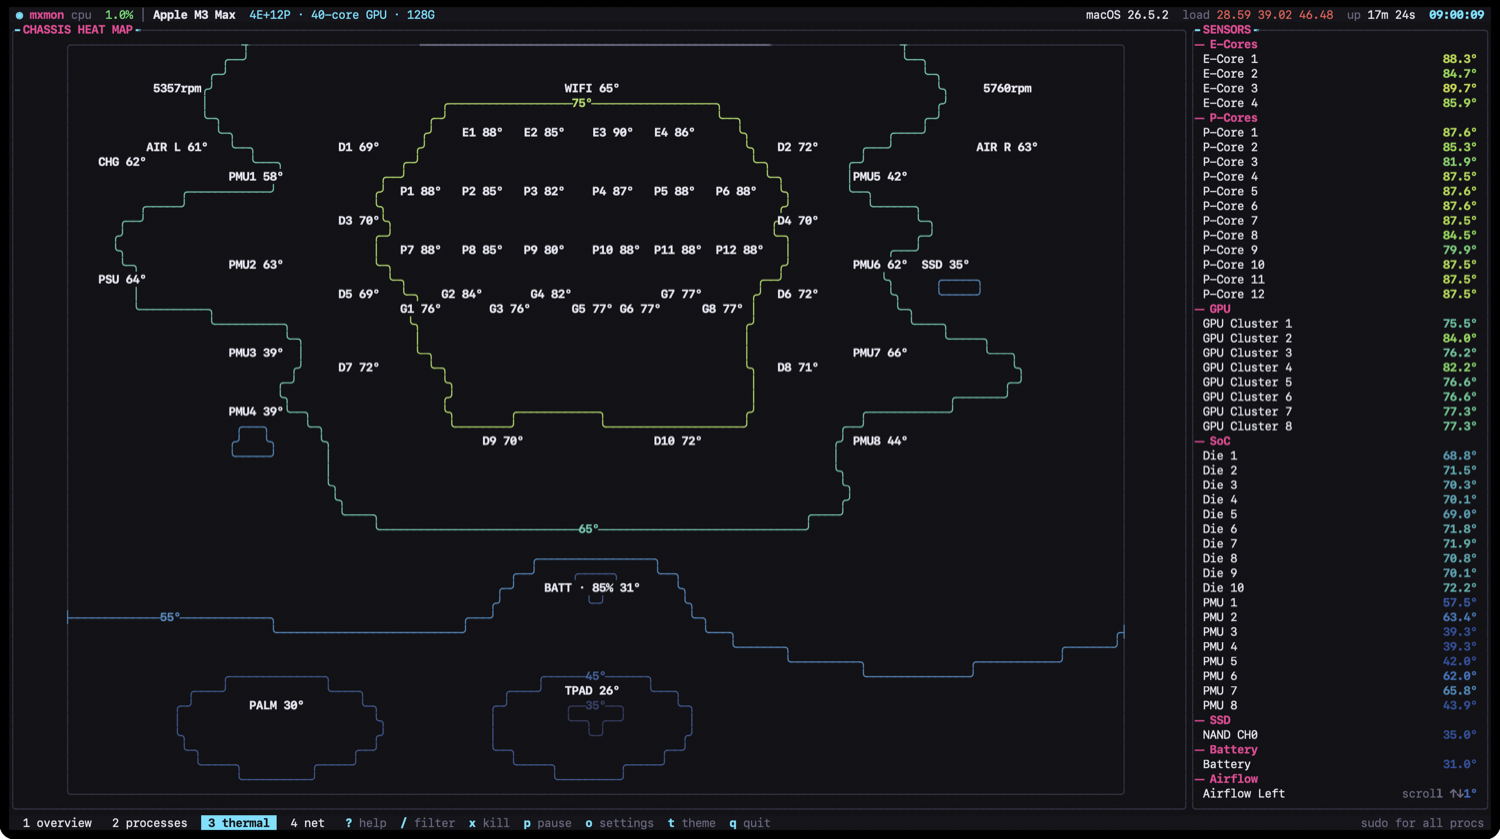The height and width of the screenshot is (839, 1500).
Task: Select the P-Core 1 sensor row
Action: [1339, 132]
